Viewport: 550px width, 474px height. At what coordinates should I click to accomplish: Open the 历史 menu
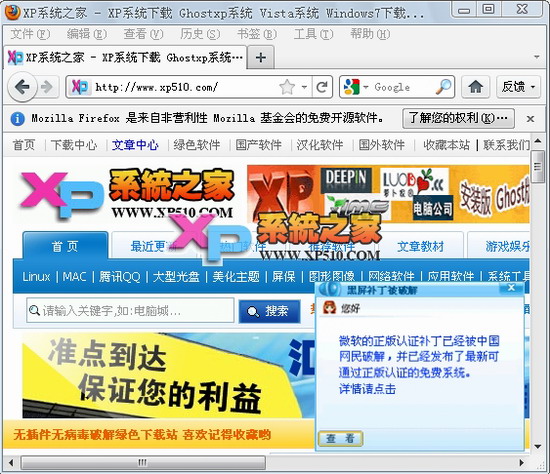200,34
